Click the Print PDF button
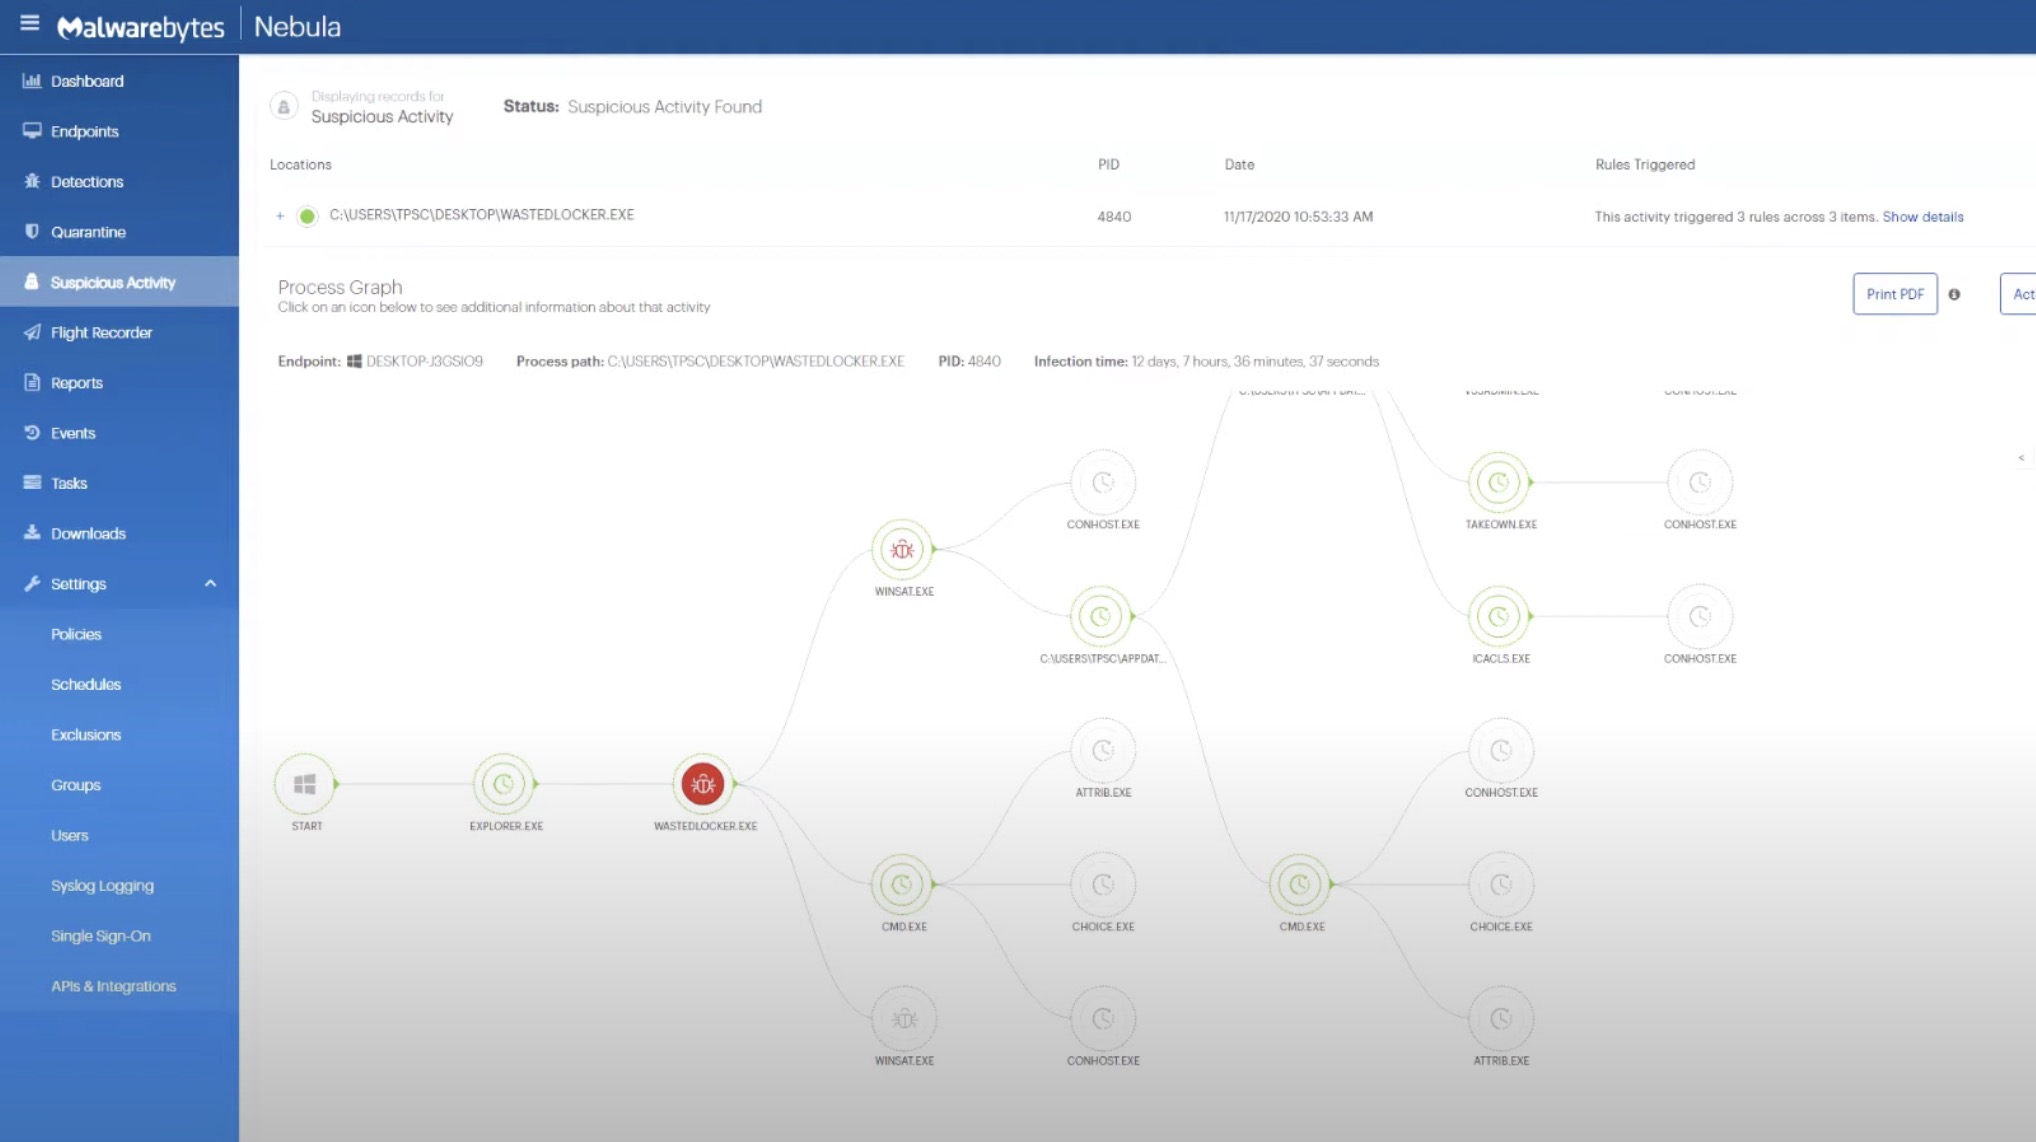2036x1142 pixels. (x=1895, y=294)
